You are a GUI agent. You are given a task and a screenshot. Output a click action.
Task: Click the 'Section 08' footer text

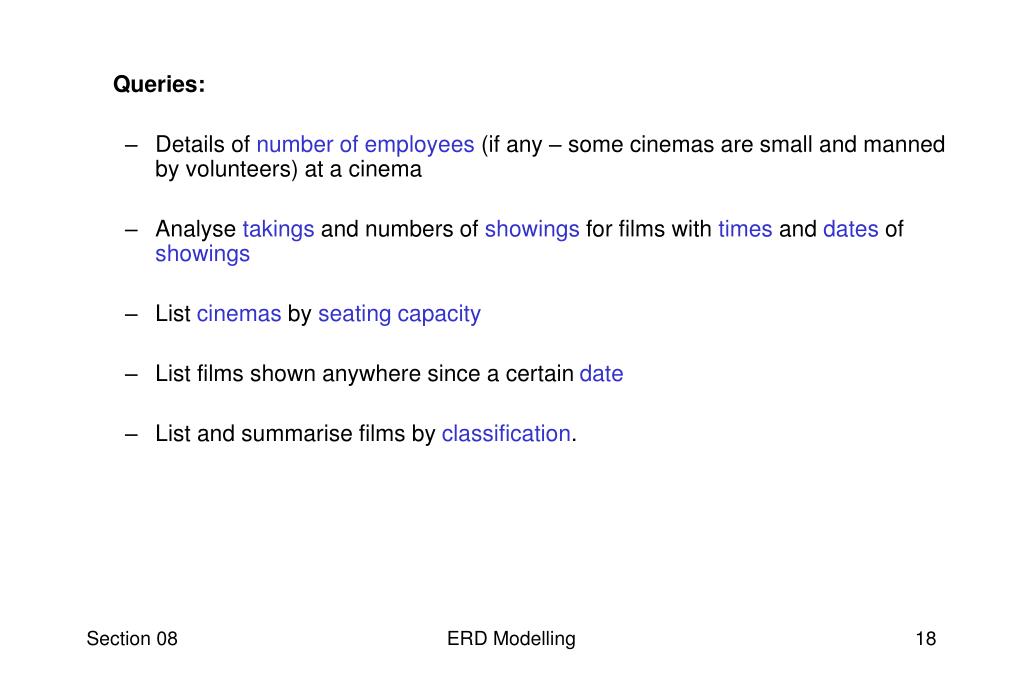click(132, 638)
